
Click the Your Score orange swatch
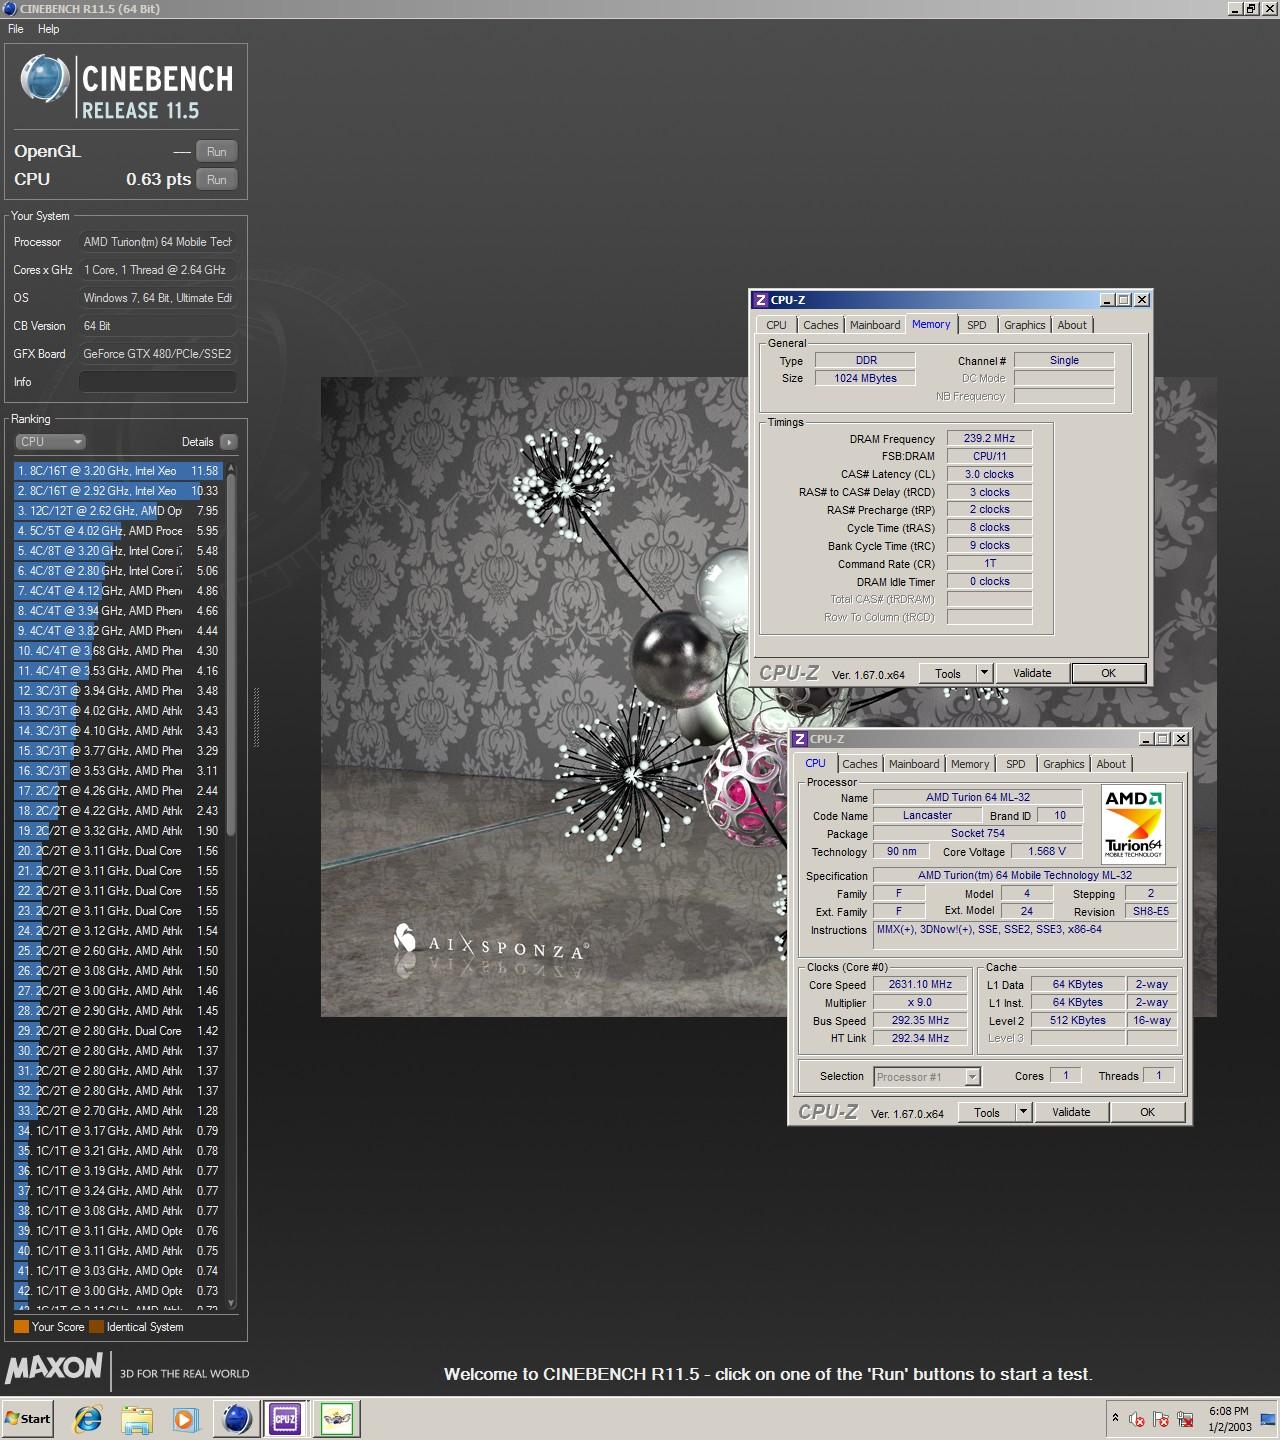tap(21, 1327)
